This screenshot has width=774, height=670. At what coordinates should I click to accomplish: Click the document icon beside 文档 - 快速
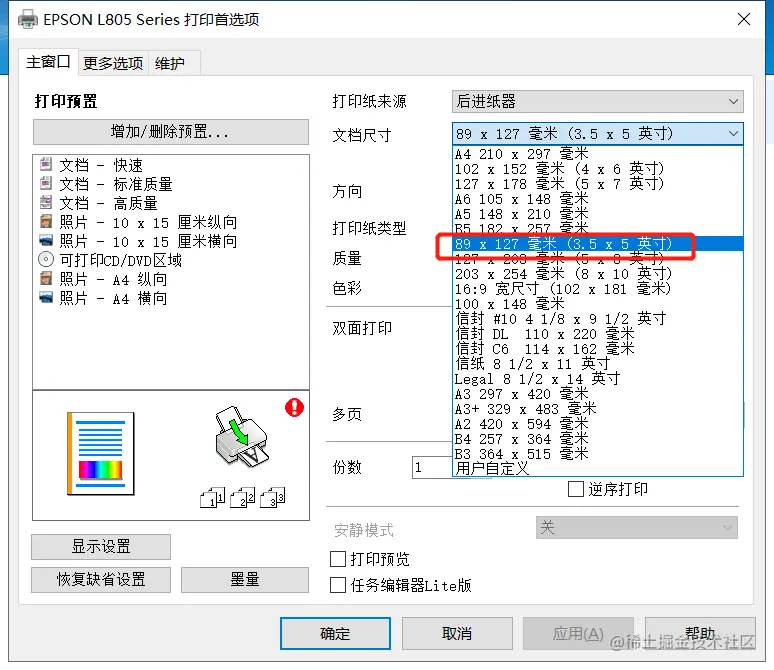click(x=46, y=164)
